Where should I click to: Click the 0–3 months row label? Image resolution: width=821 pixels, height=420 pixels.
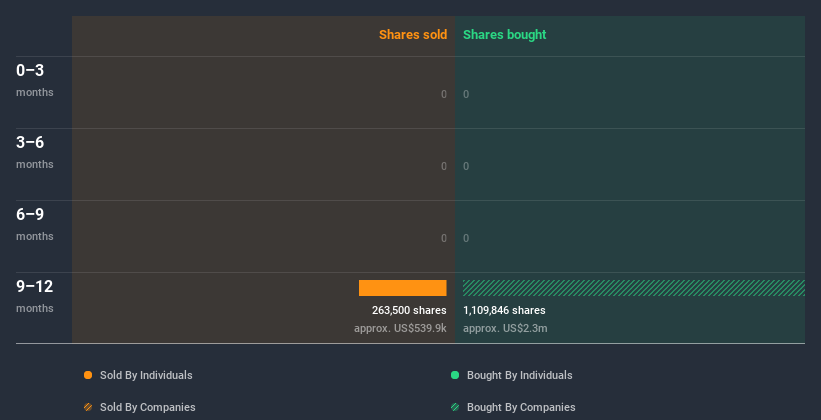tap(35, 80)
